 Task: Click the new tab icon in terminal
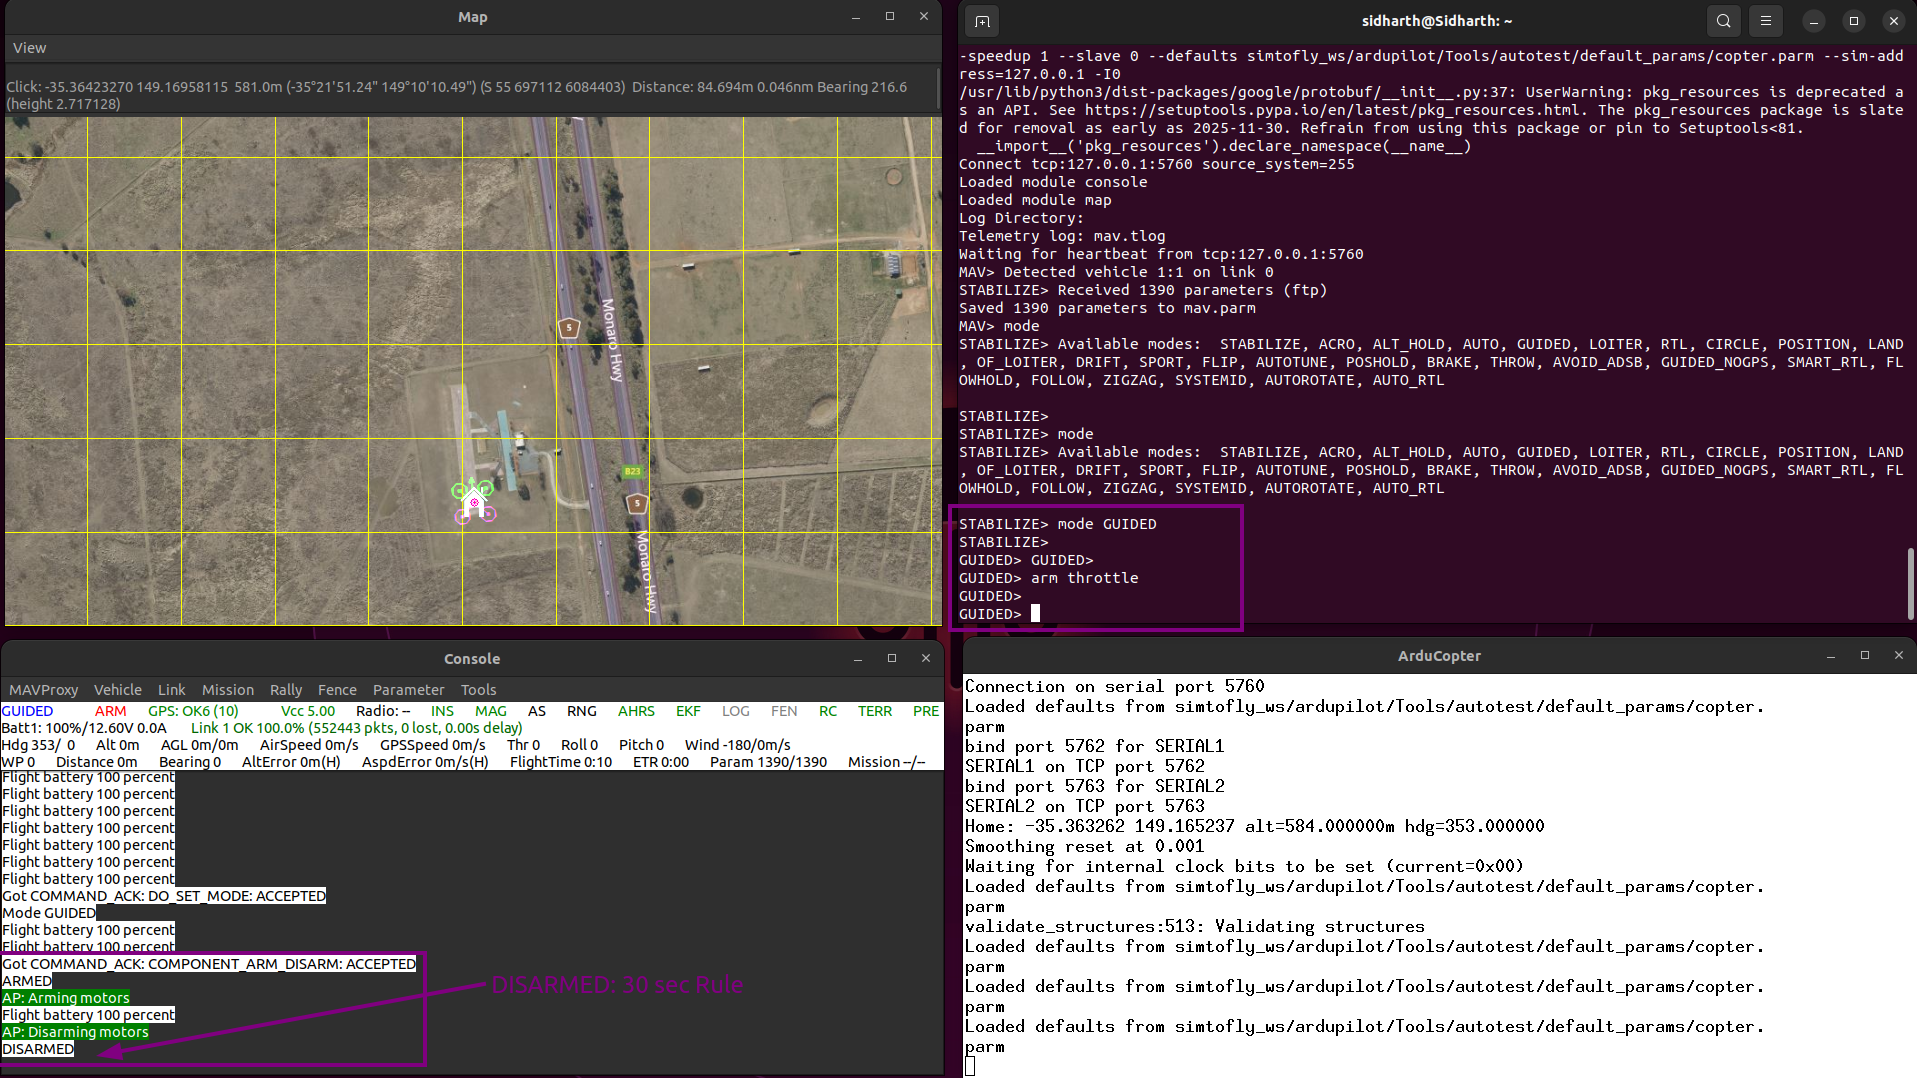coord(982,21)
